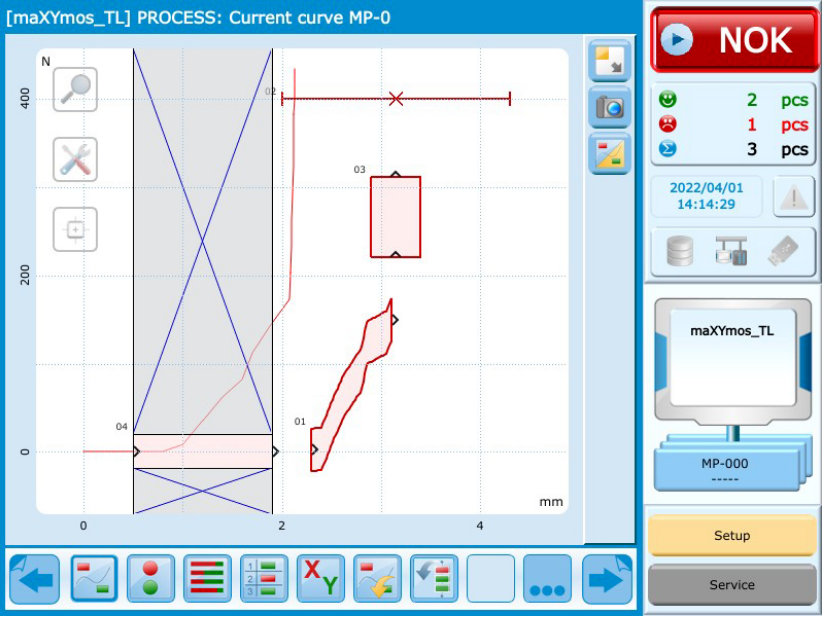Click the history bars with back arrow icon
Screen dimensions: 822x617
click(434, 579)
